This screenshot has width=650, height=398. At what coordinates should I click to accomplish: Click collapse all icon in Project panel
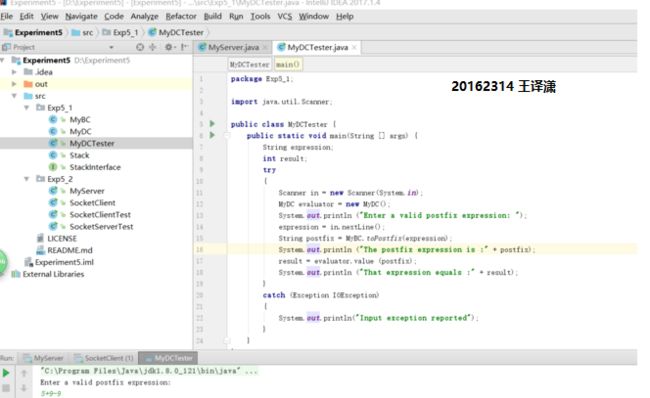click(x=153, y=47)
